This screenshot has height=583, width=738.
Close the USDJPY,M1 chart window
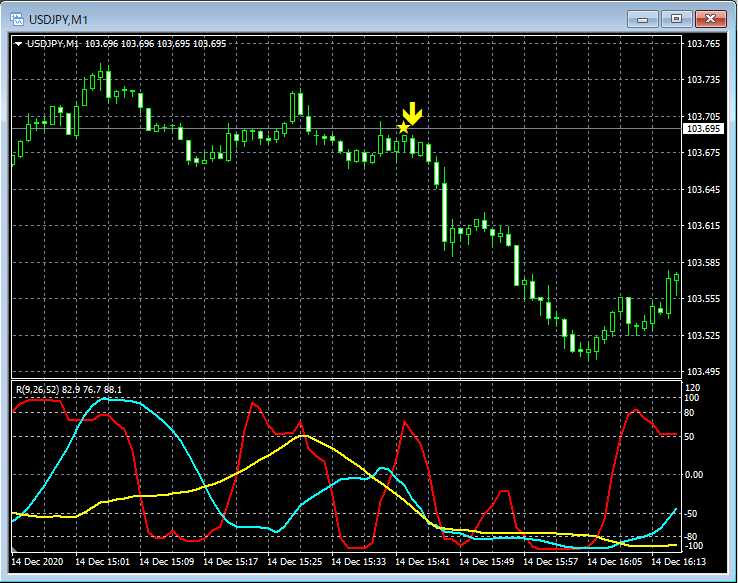click(x=709, y=18)
